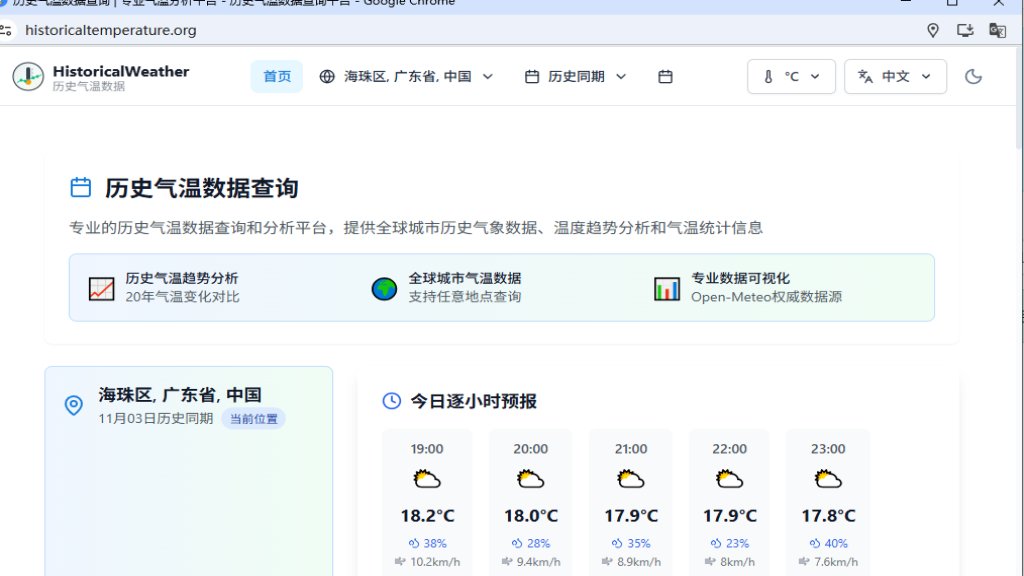Image resolution: width=1024 pixels, height=576 pixels.
Task: Toggle dark mode with the moon icon
Action: (973, 75)
